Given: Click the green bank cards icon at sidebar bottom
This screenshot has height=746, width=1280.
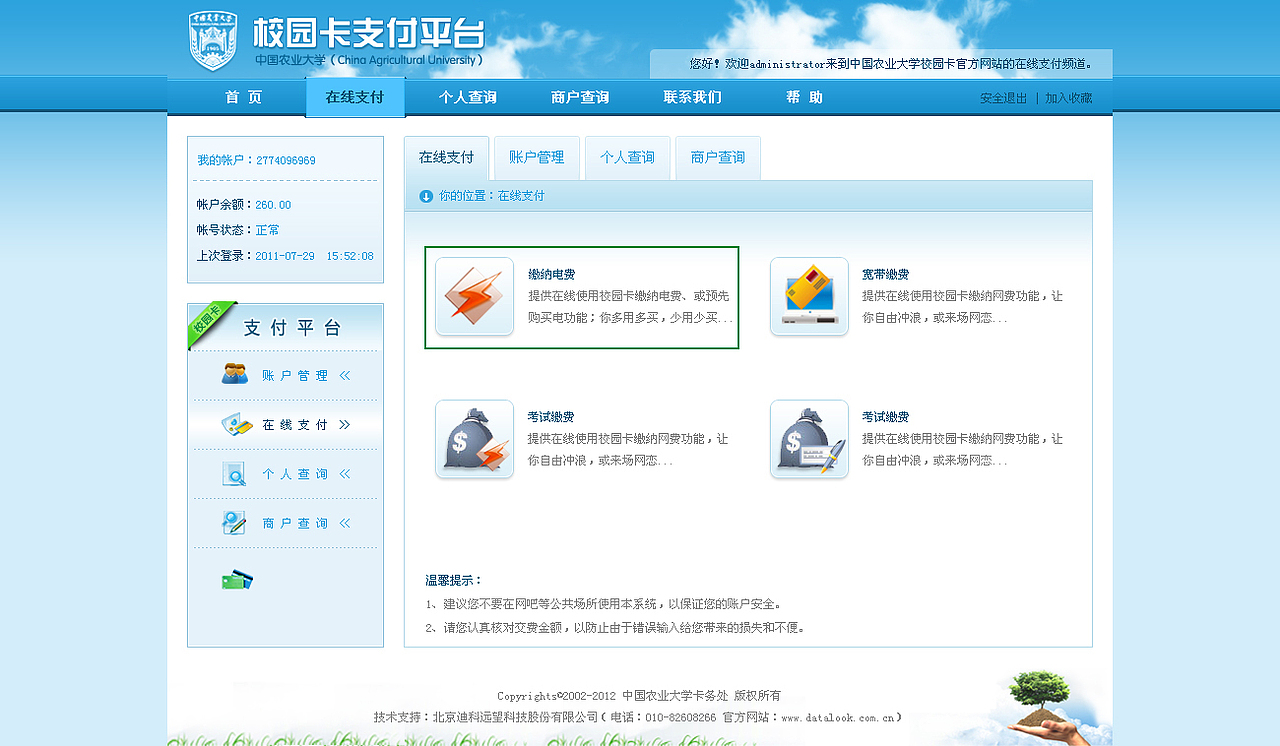Looking at the screenshot, I should [x=235, y=580].
